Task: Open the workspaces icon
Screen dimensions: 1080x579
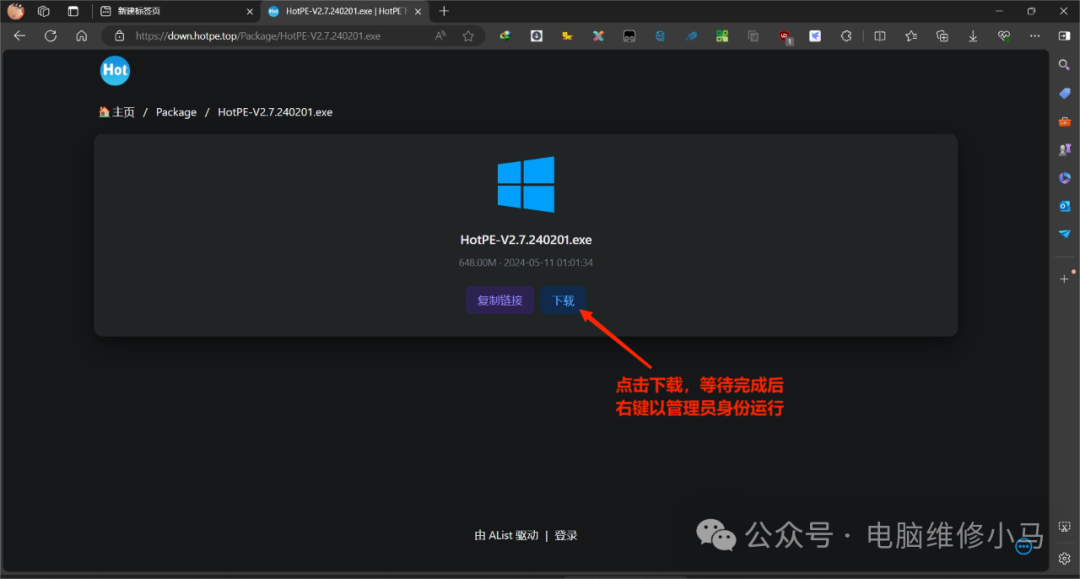Action: pyautogui.click(x=43, y=11)
